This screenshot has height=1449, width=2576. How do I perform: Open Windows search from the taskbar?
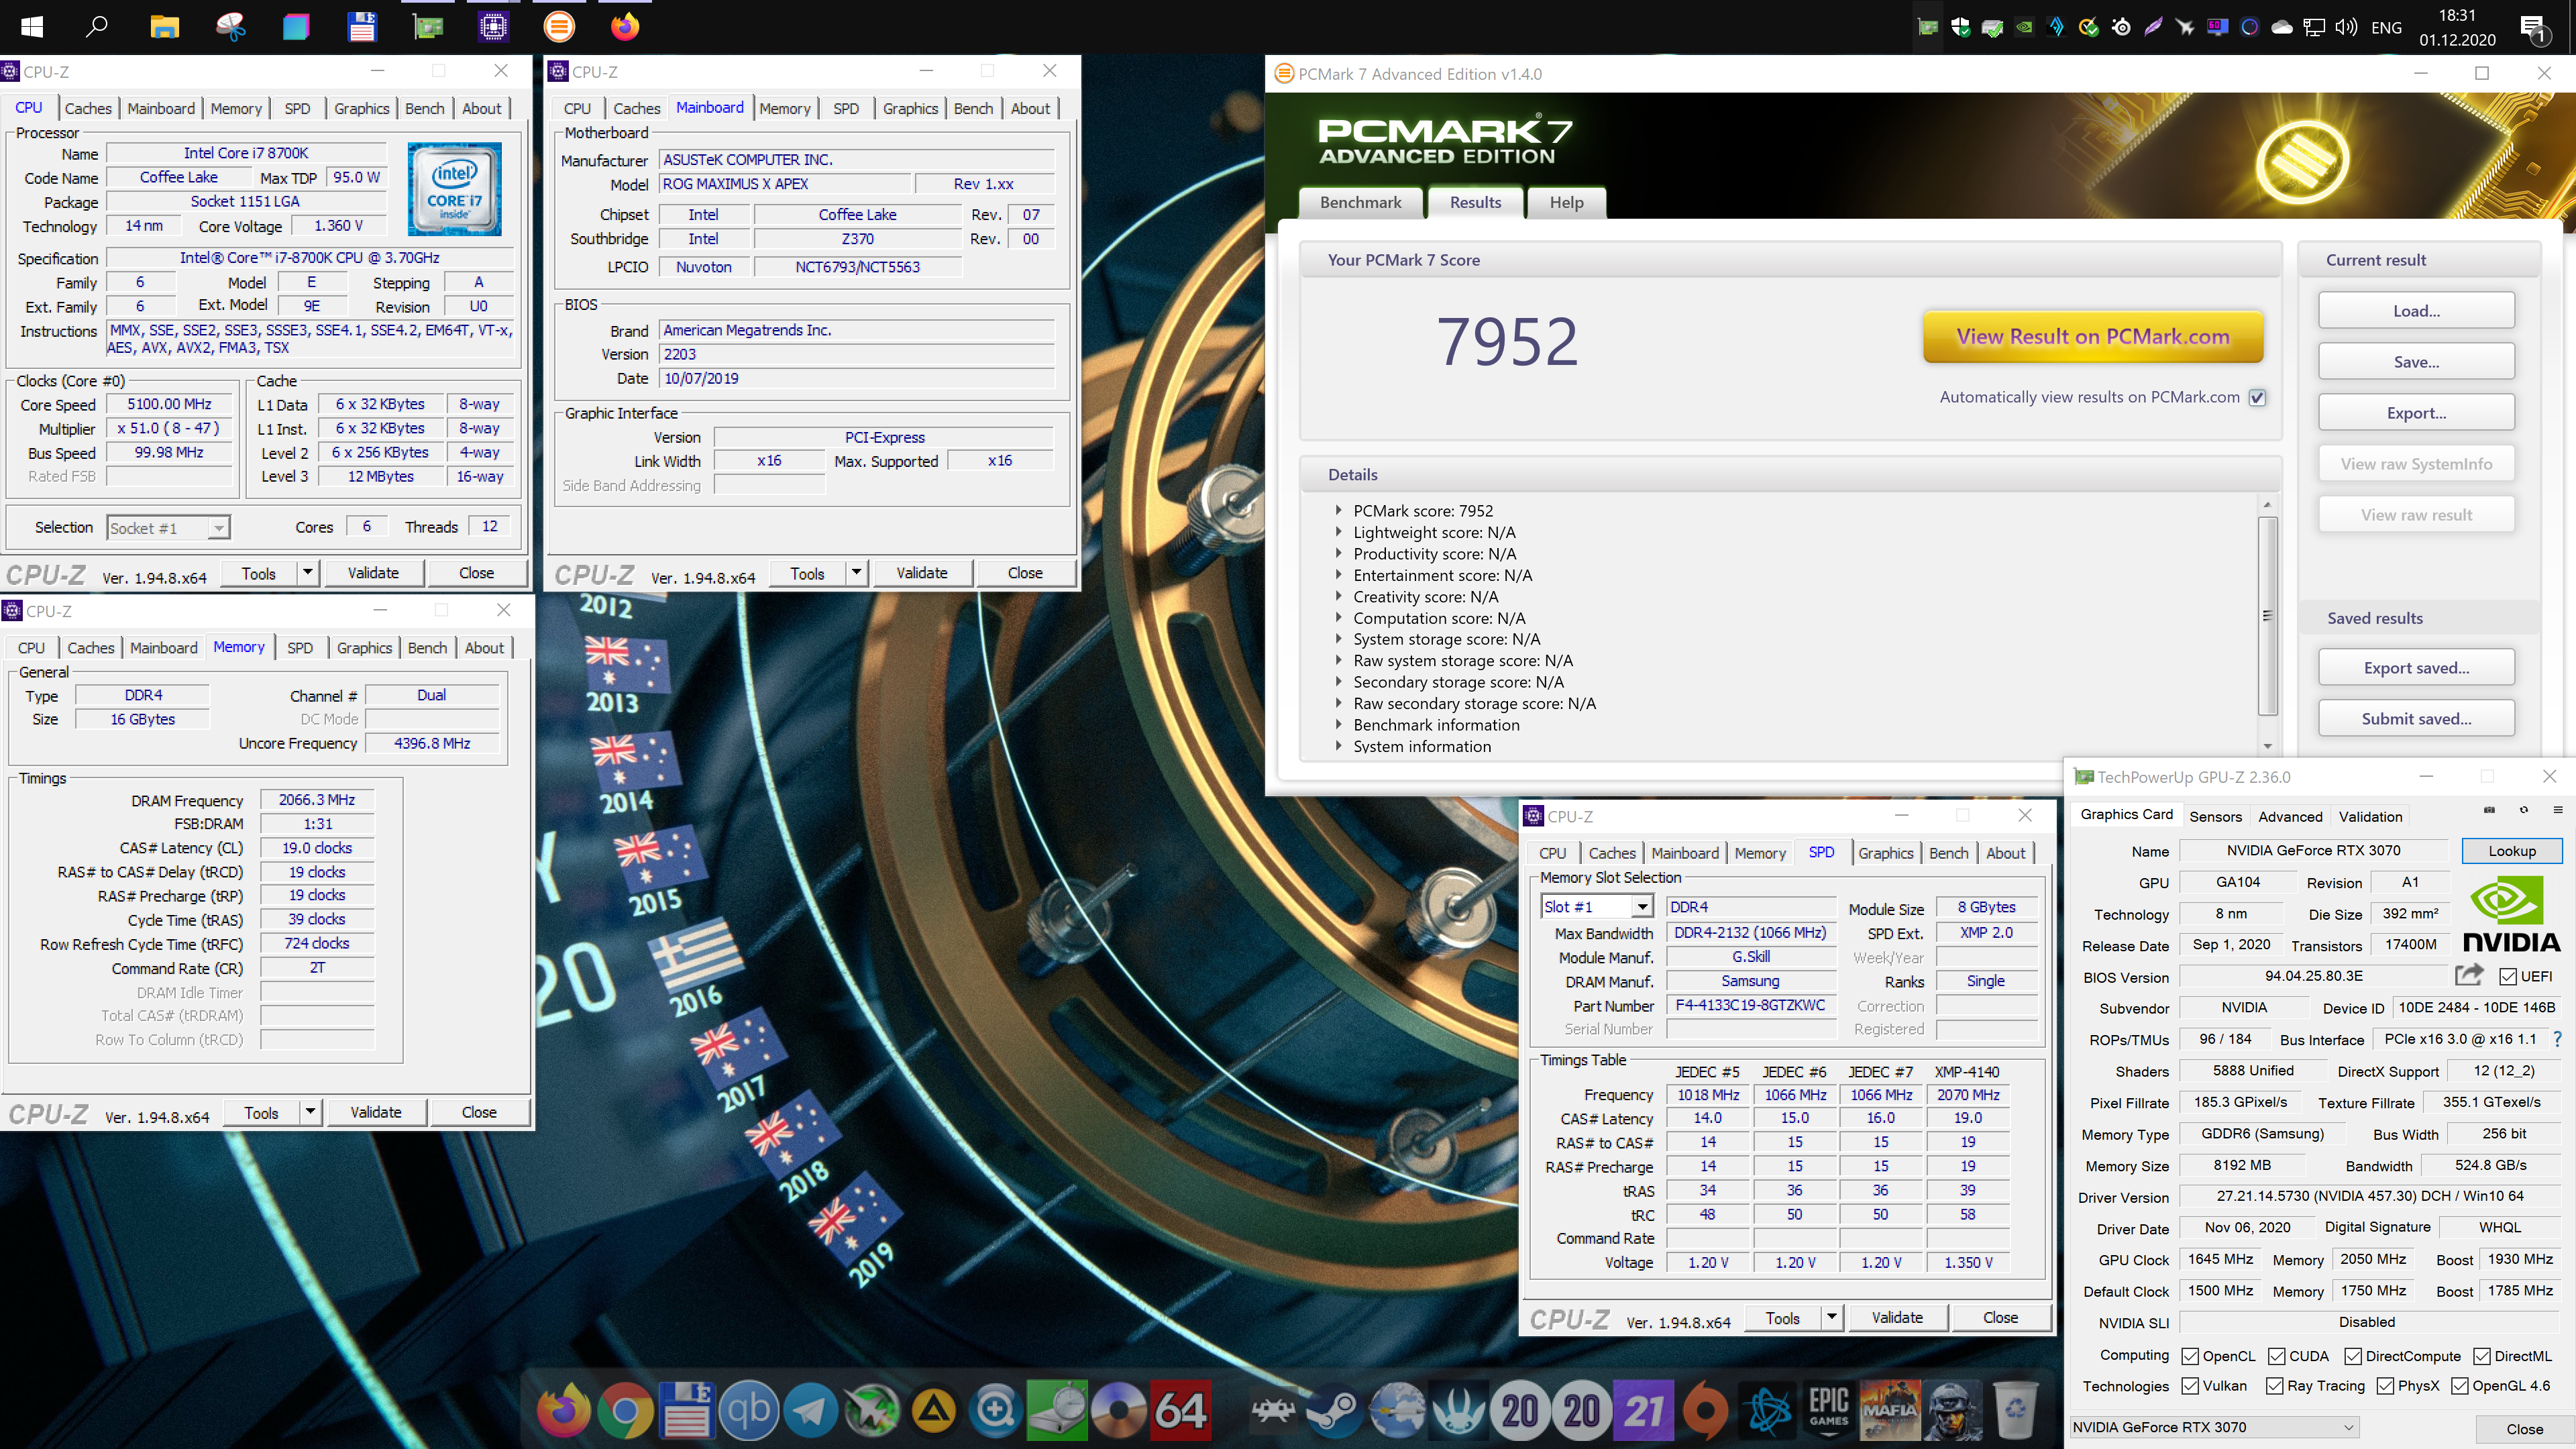97,27
